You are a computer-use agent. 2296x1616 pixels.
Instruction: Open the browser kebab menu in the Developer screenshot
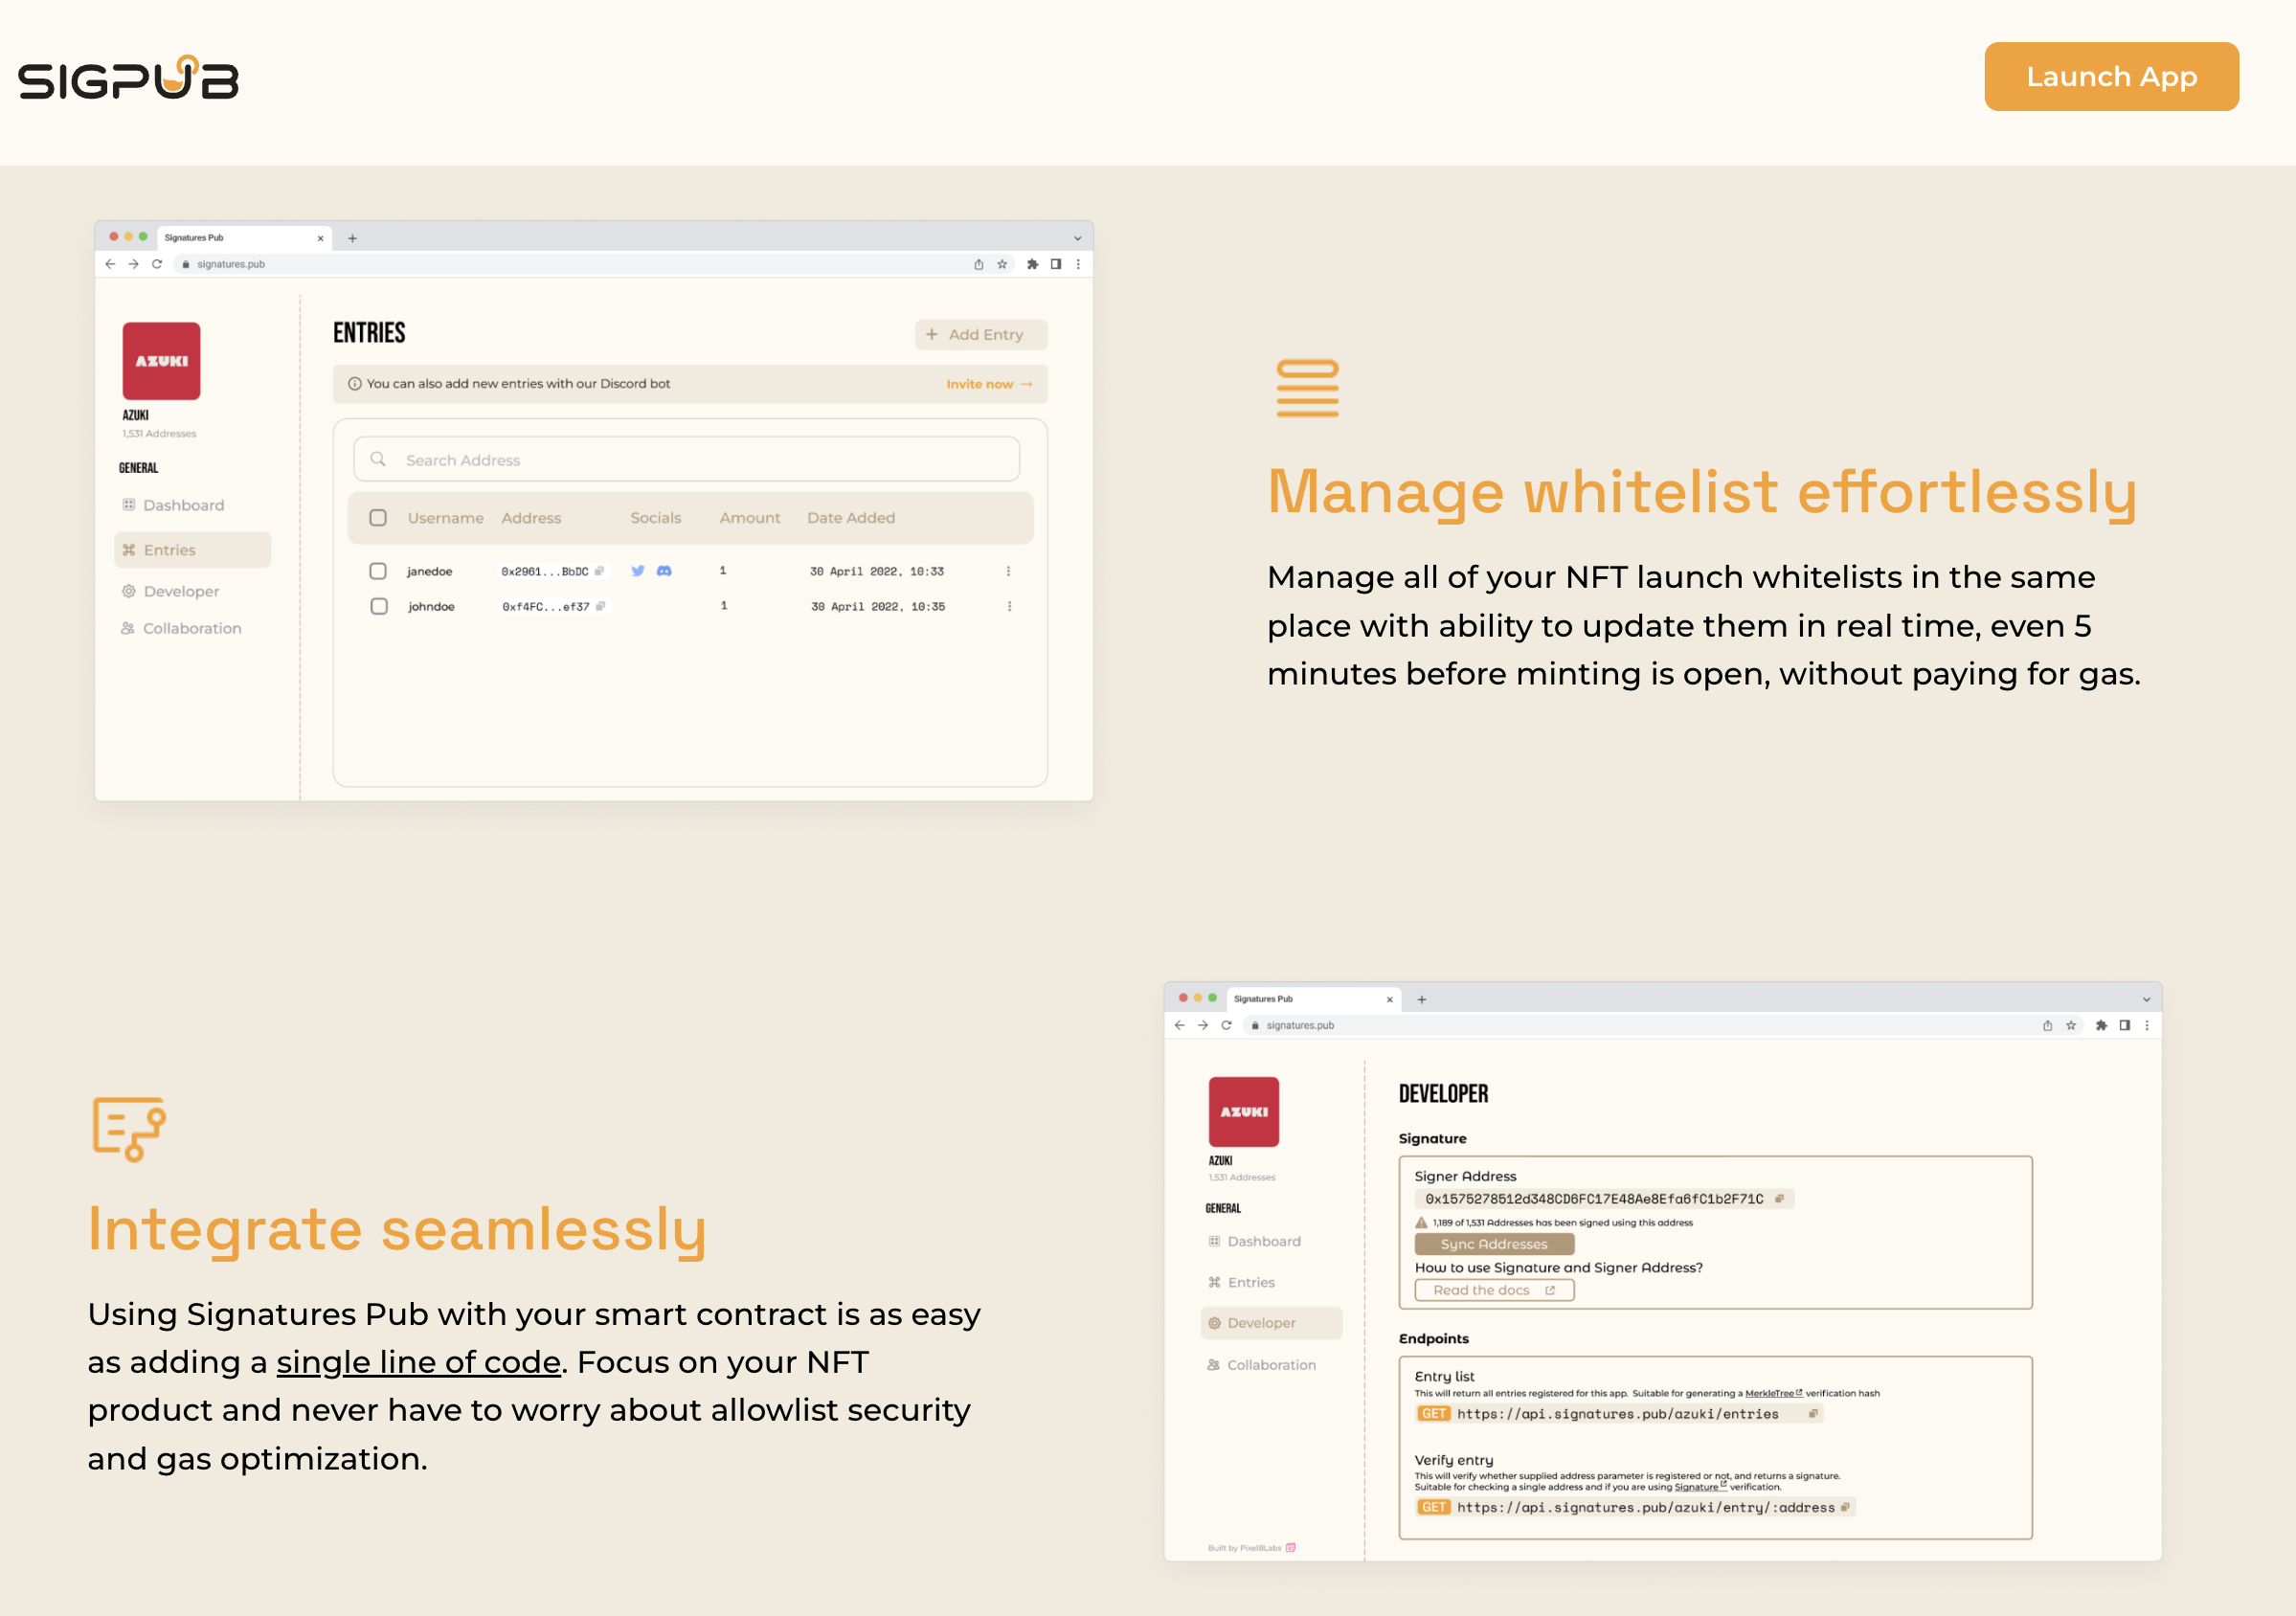[2147, 1025]
